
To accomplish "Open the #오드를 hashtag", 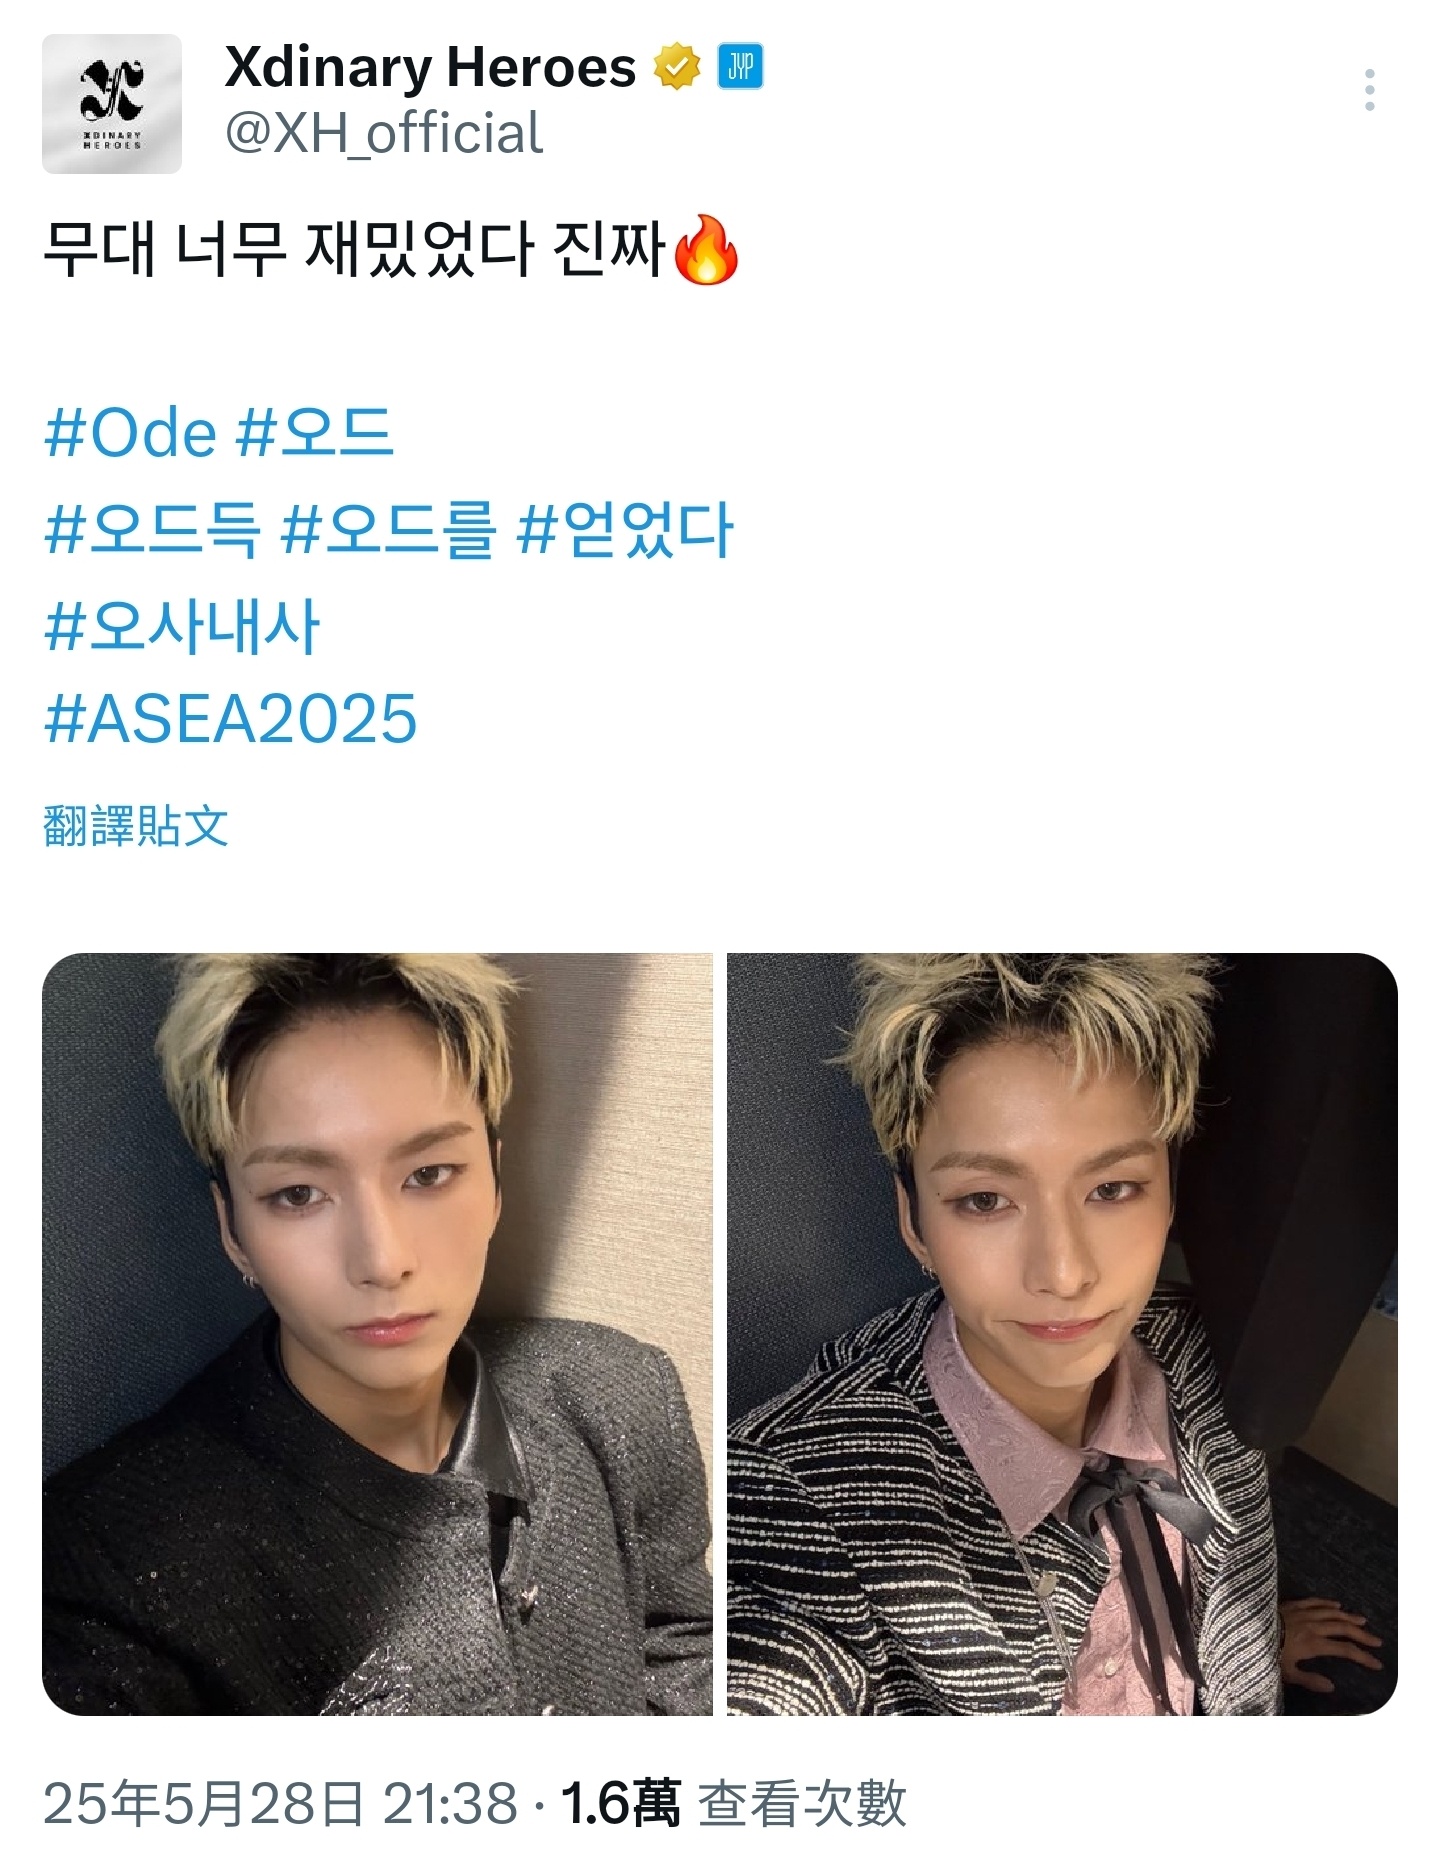I will coord(388,529).
